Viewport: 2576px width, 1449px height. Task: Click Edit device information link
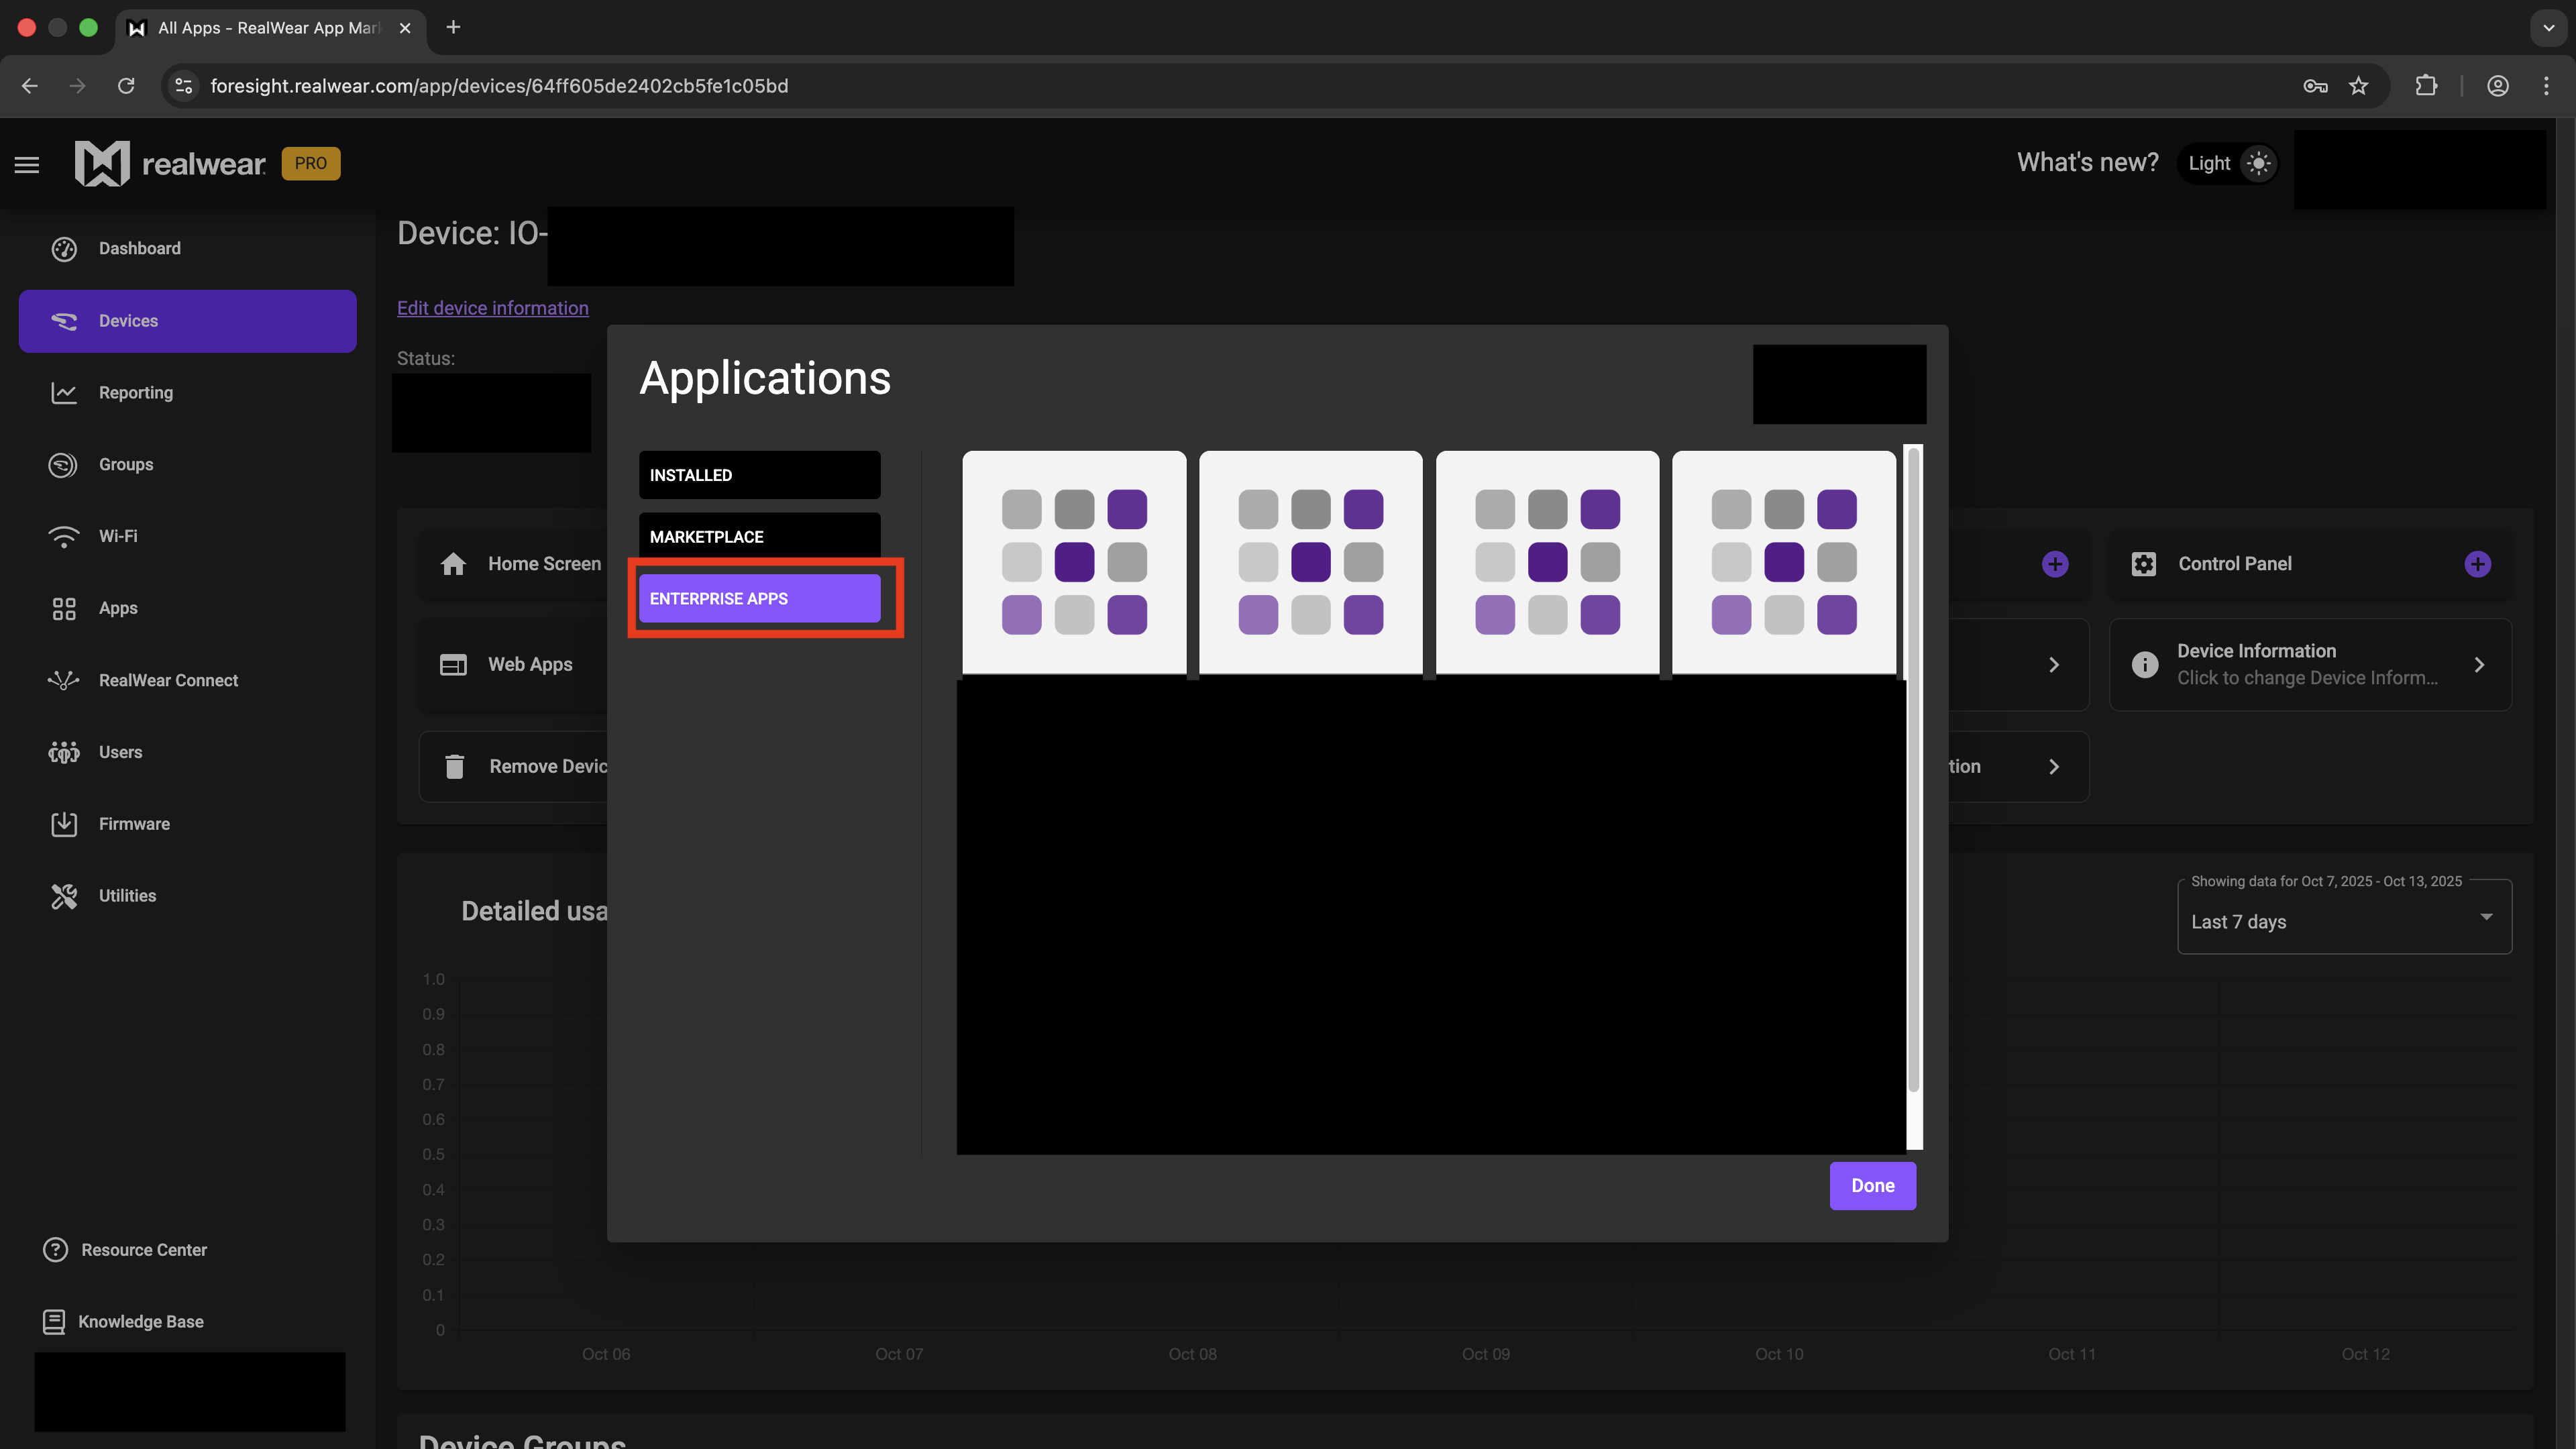pyautogui.click(x=493, y=308)
